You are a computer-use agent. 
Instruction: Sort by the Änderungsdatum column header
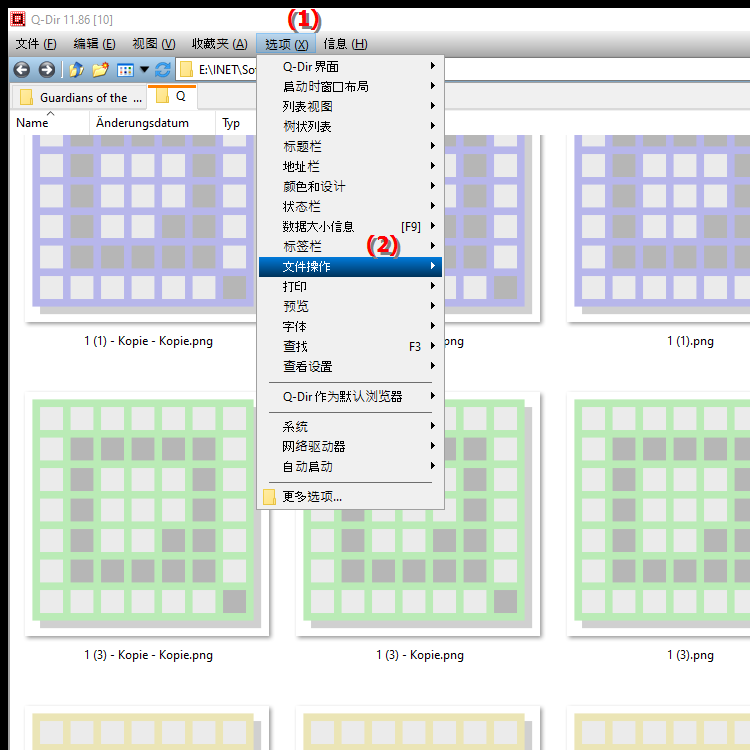coord(152,123)
